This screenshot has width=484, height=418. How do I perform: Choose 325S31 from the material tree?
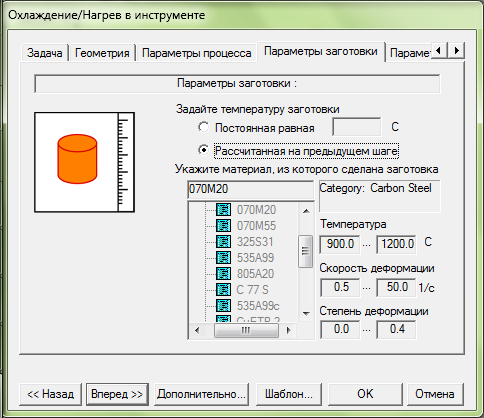(x=255, y=242)
